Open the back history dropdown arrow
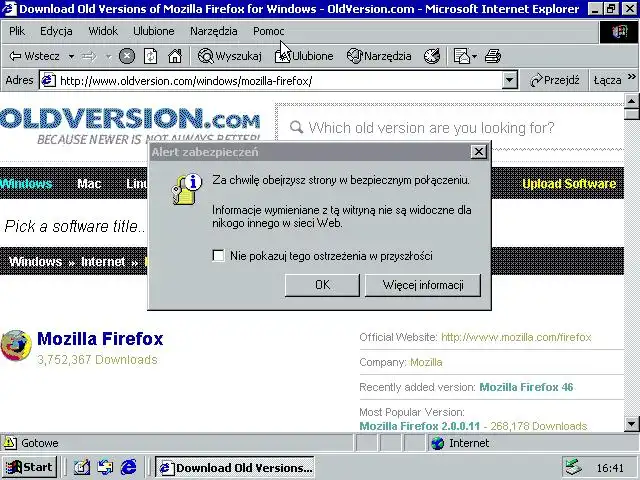The width and height of the screenshot is (640, 480). pos(71,56)
